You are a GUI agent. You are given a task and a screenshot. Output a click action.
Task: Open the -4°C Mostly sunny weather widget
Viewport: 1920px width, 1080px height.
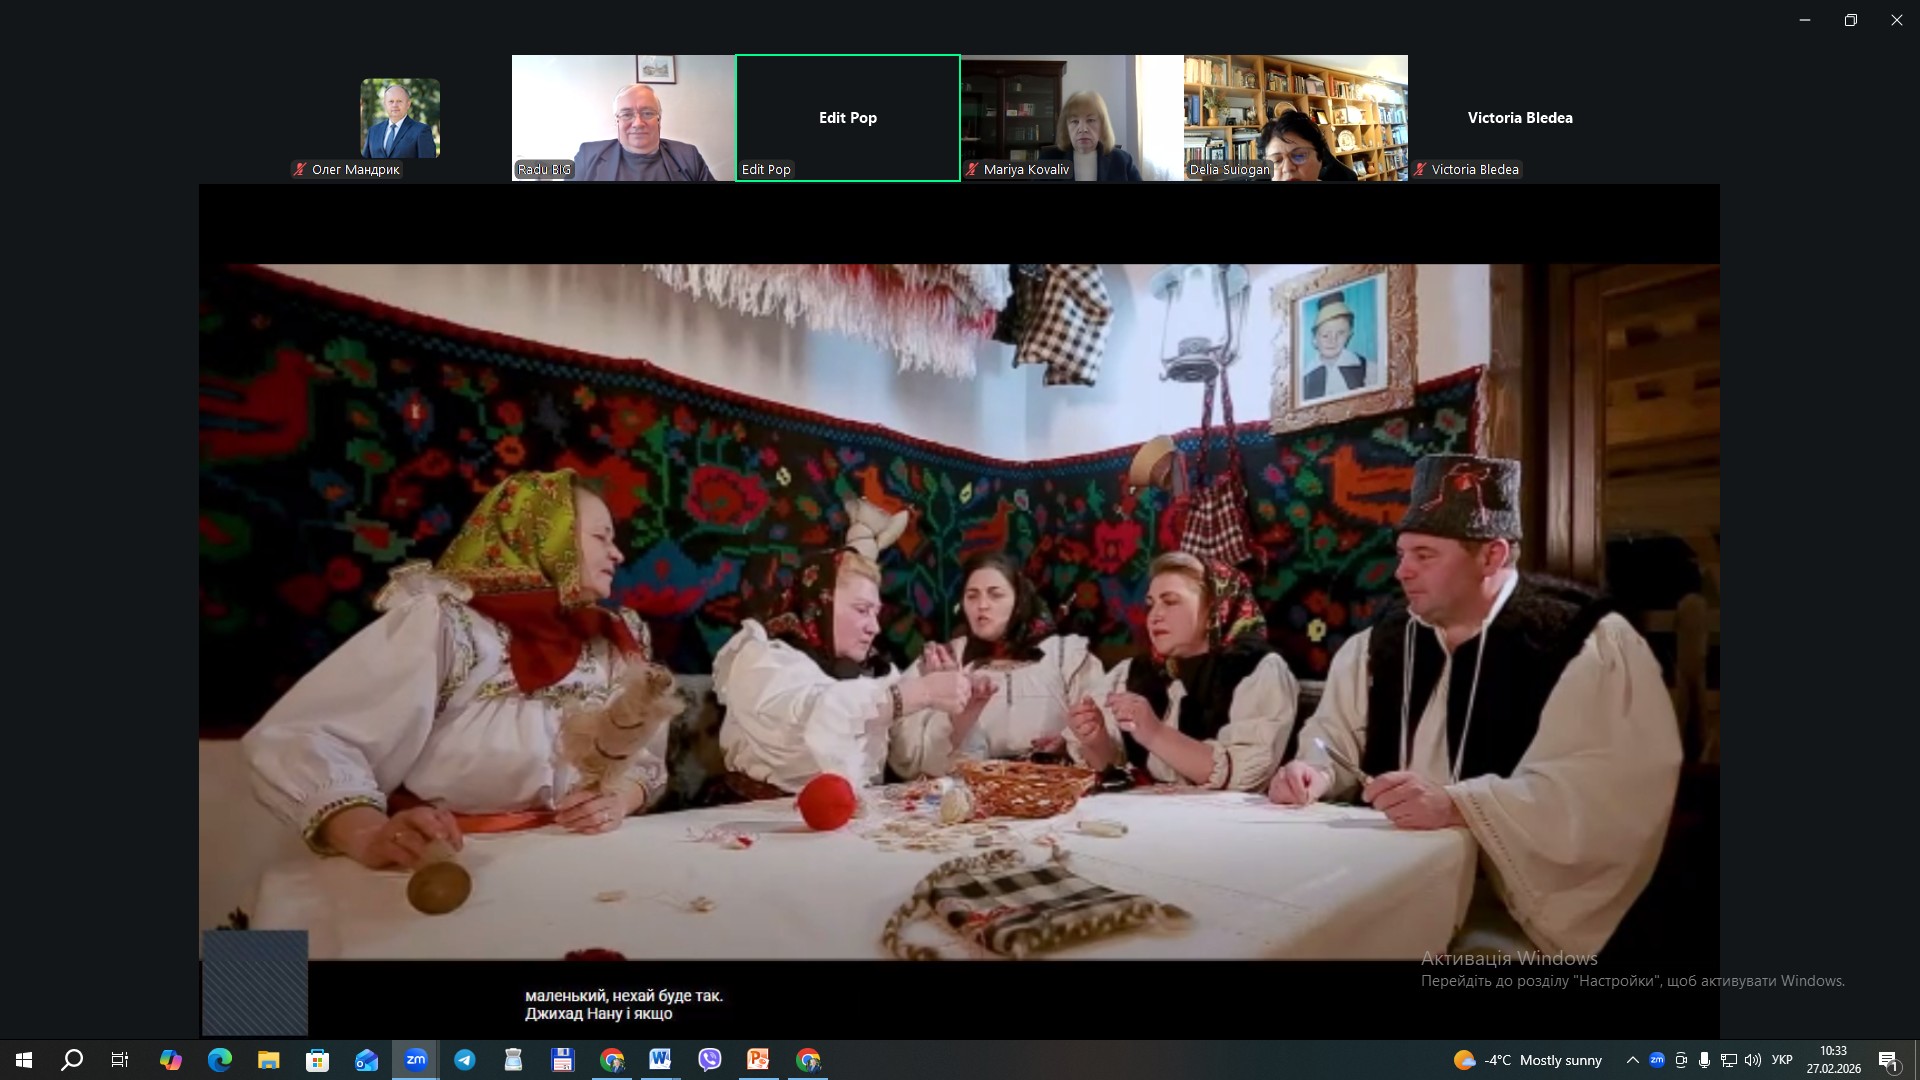[x=1528, y=1060]
